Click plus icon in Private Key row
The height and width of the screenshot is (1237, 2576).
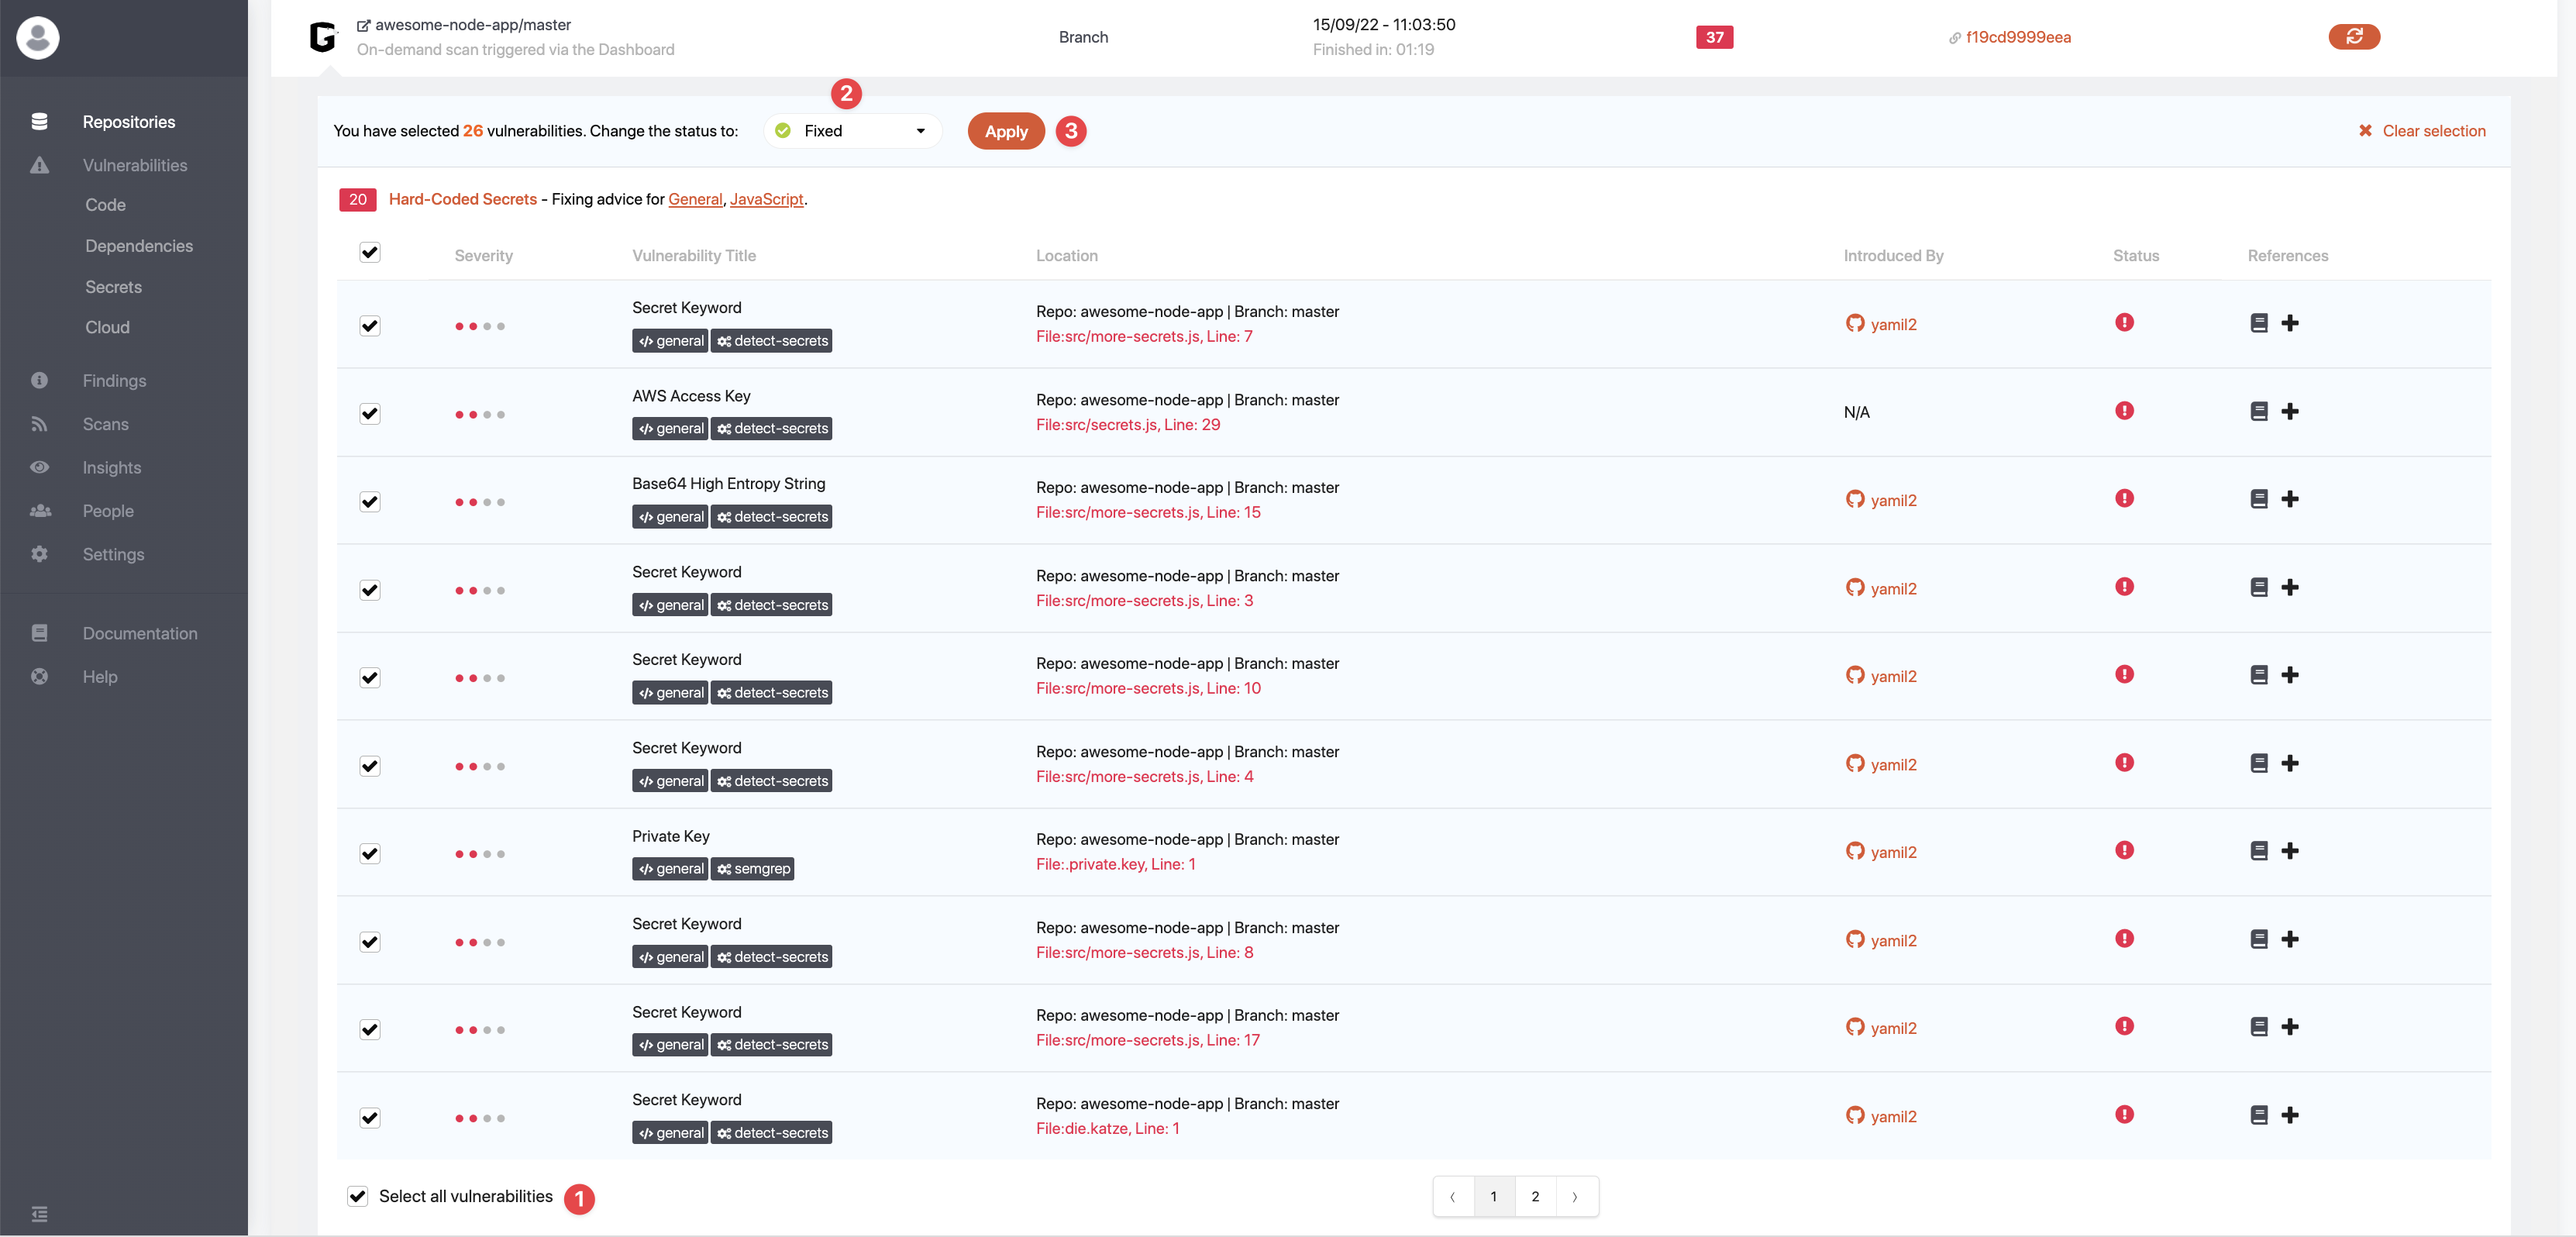click(2290, 851)
